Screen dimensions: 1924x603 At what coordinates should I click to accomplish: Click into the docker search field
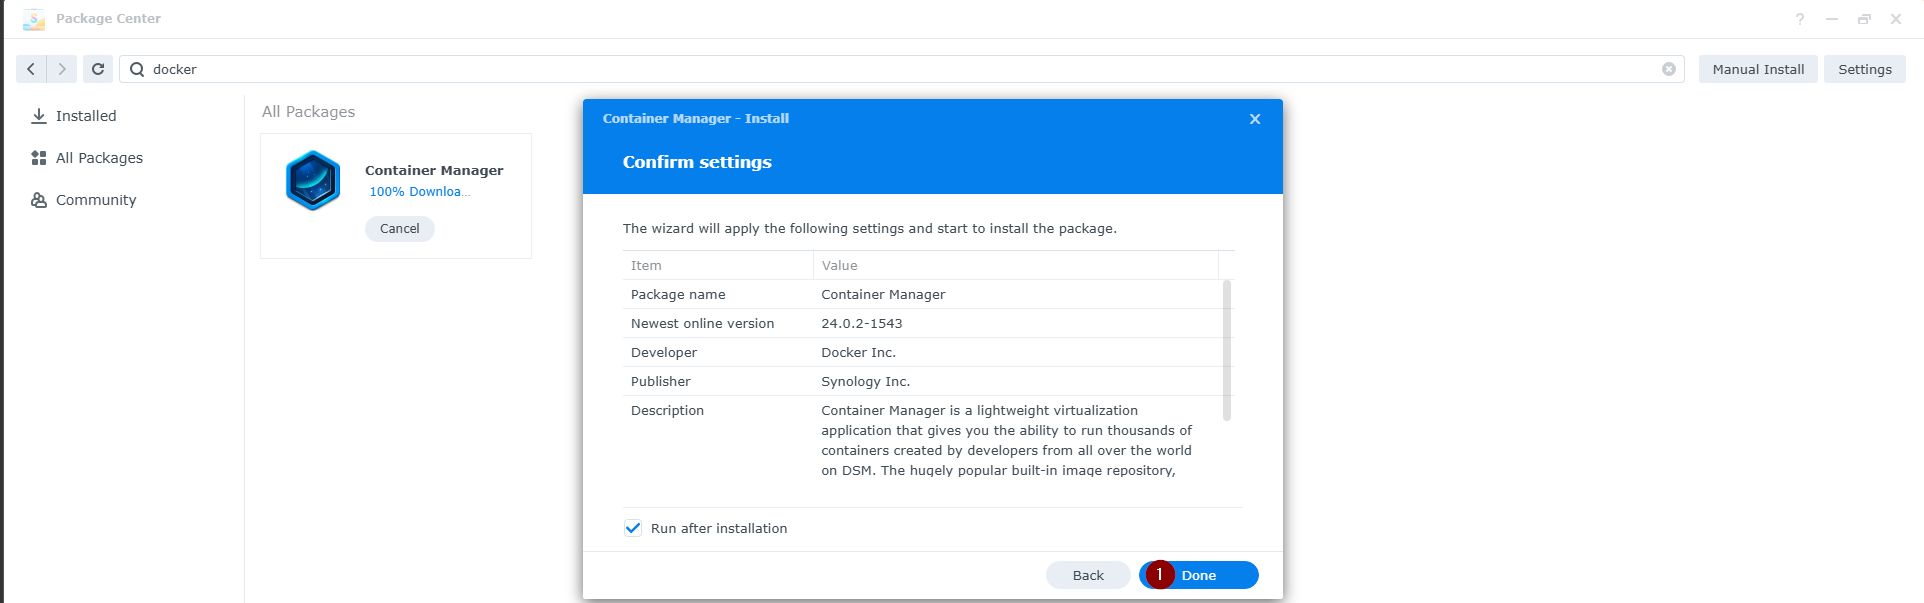(x=900, y=69)
